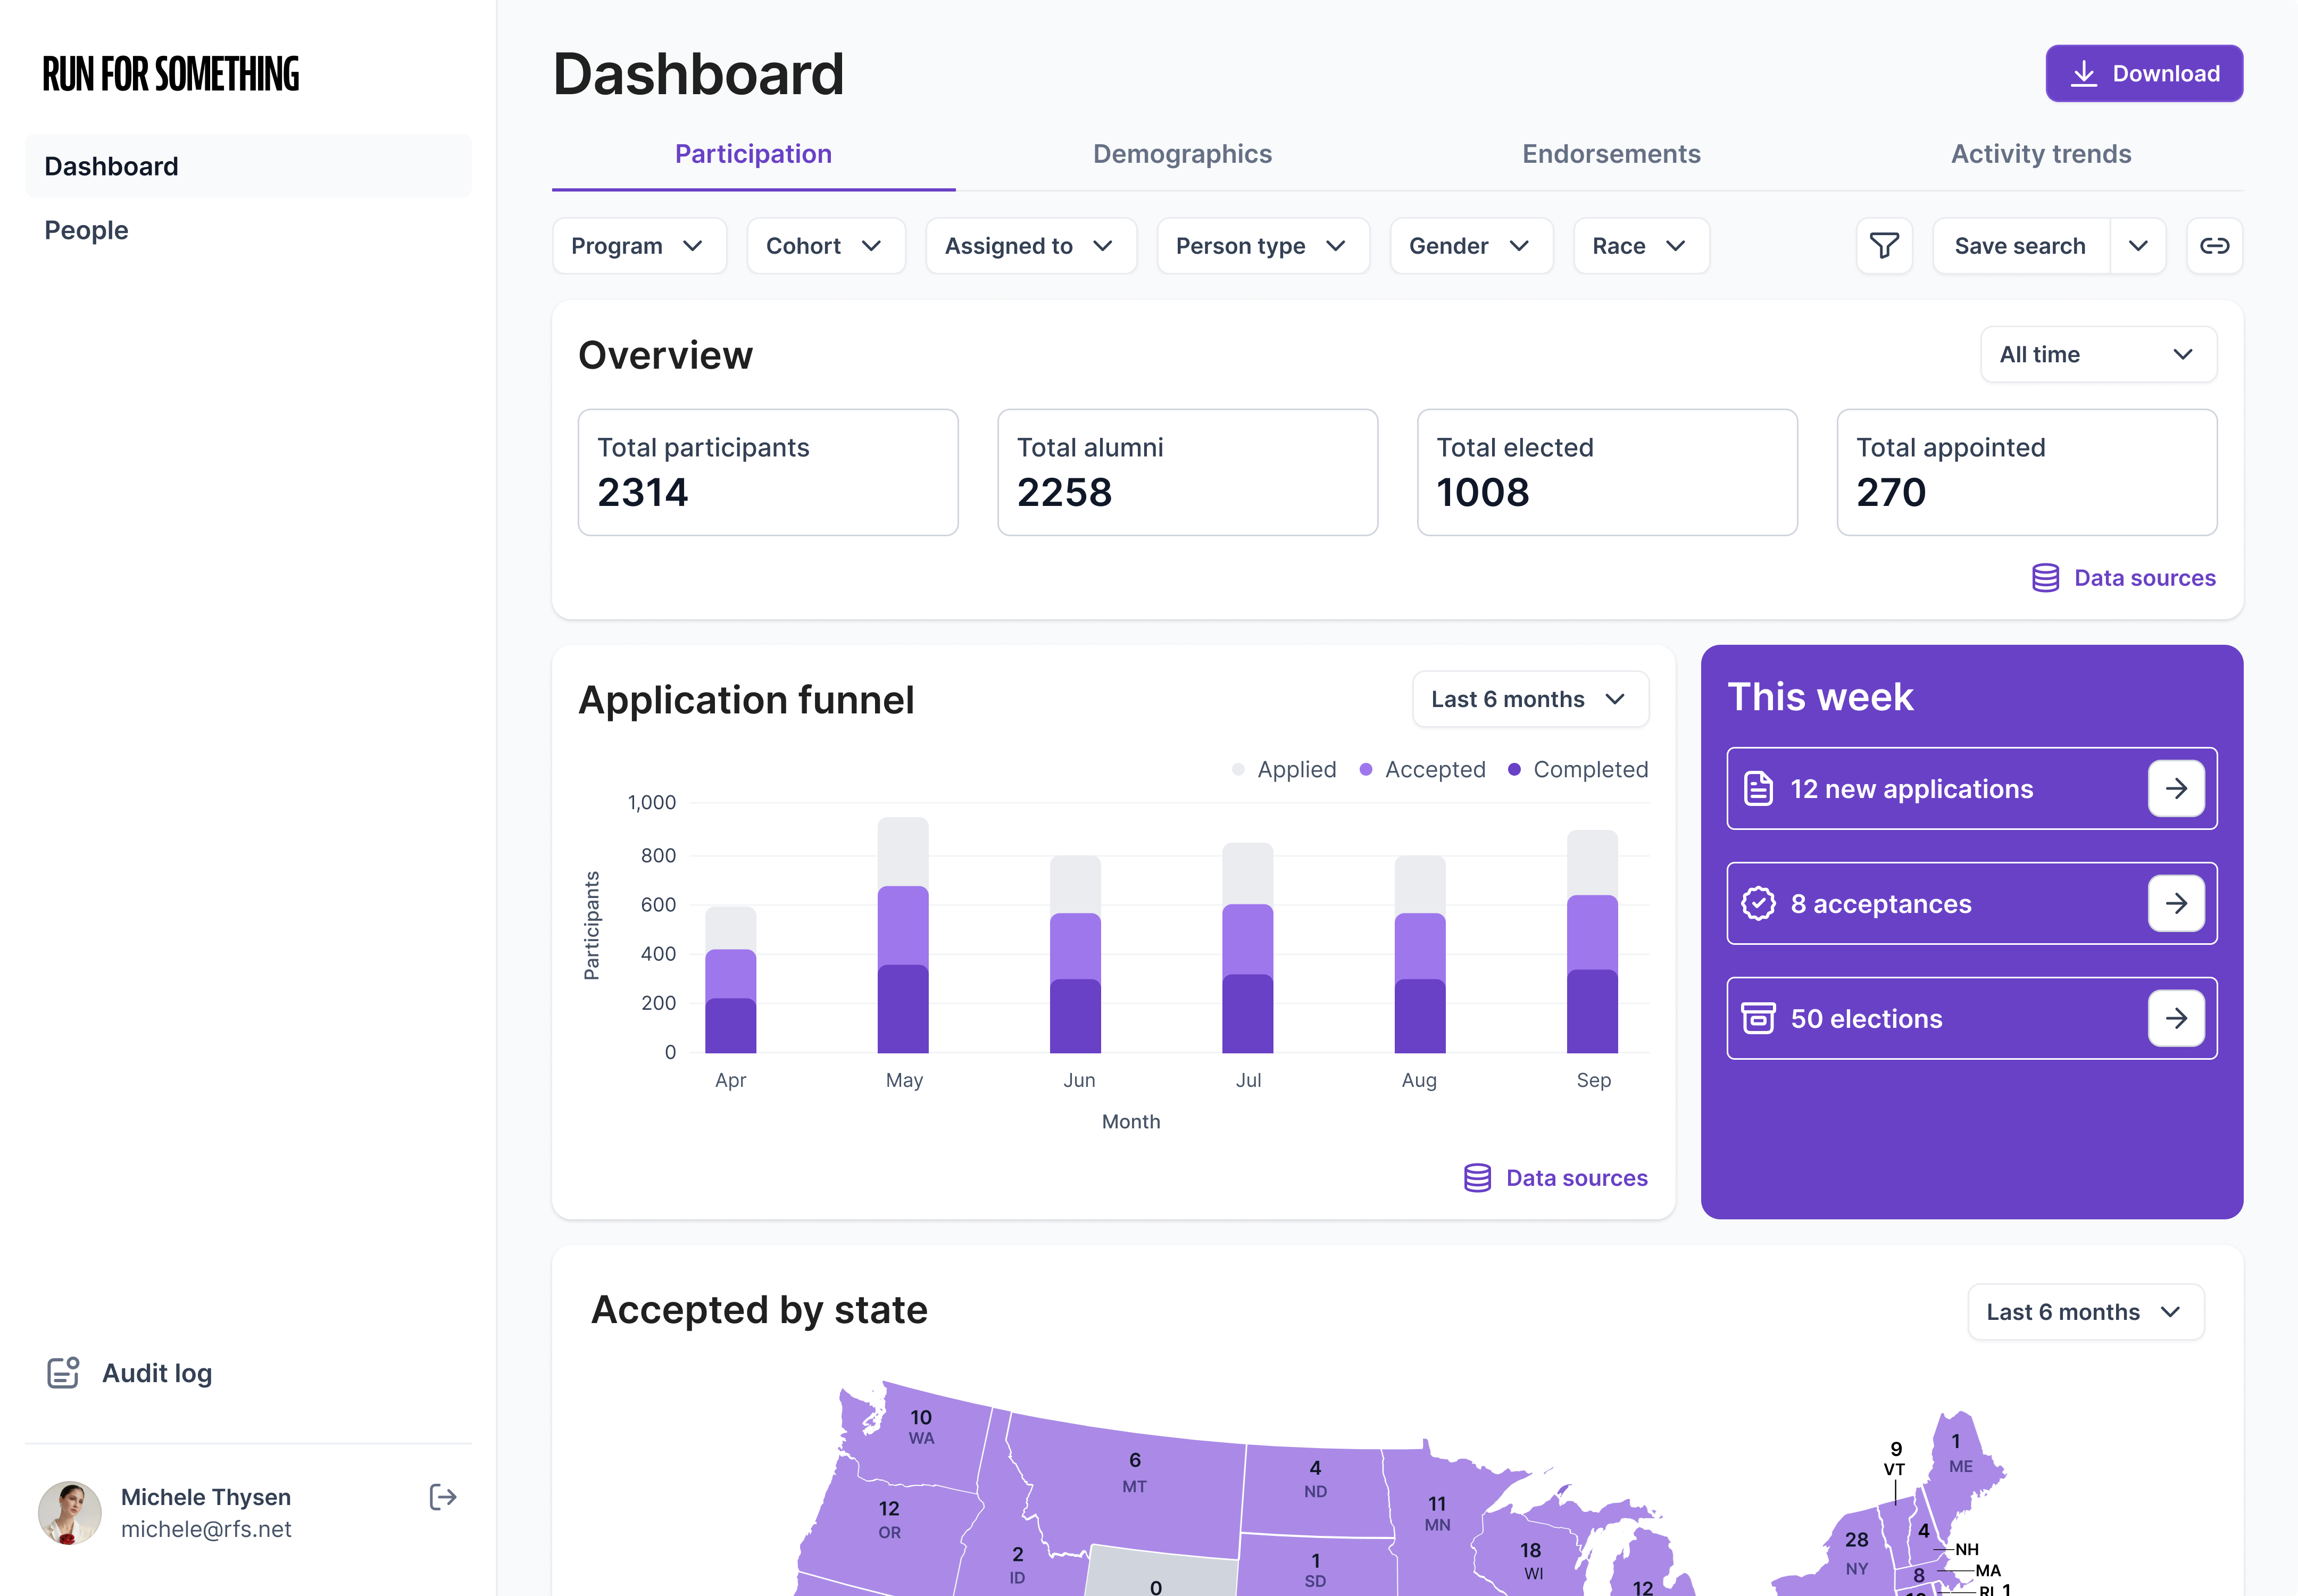Click the copy link icon button
The image size is (2298, 1596).
tap(2214, 246)
